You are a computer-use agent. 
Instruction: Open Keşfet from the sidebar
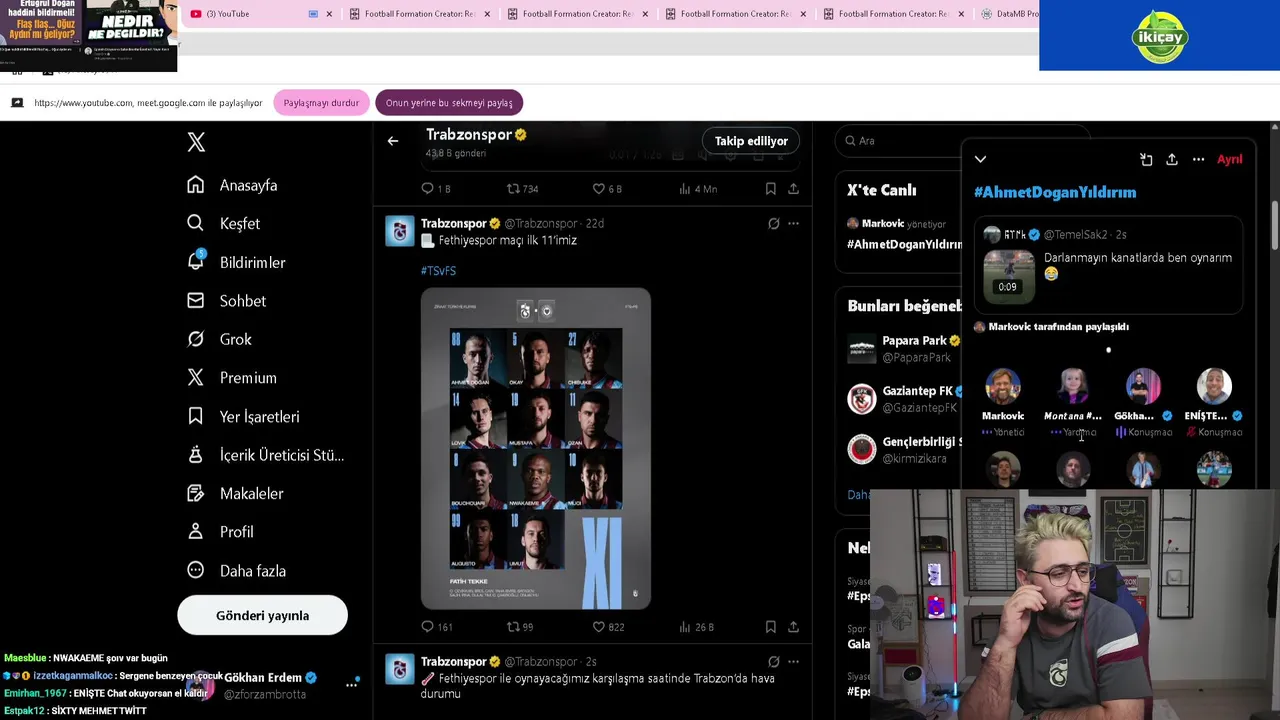224,223
